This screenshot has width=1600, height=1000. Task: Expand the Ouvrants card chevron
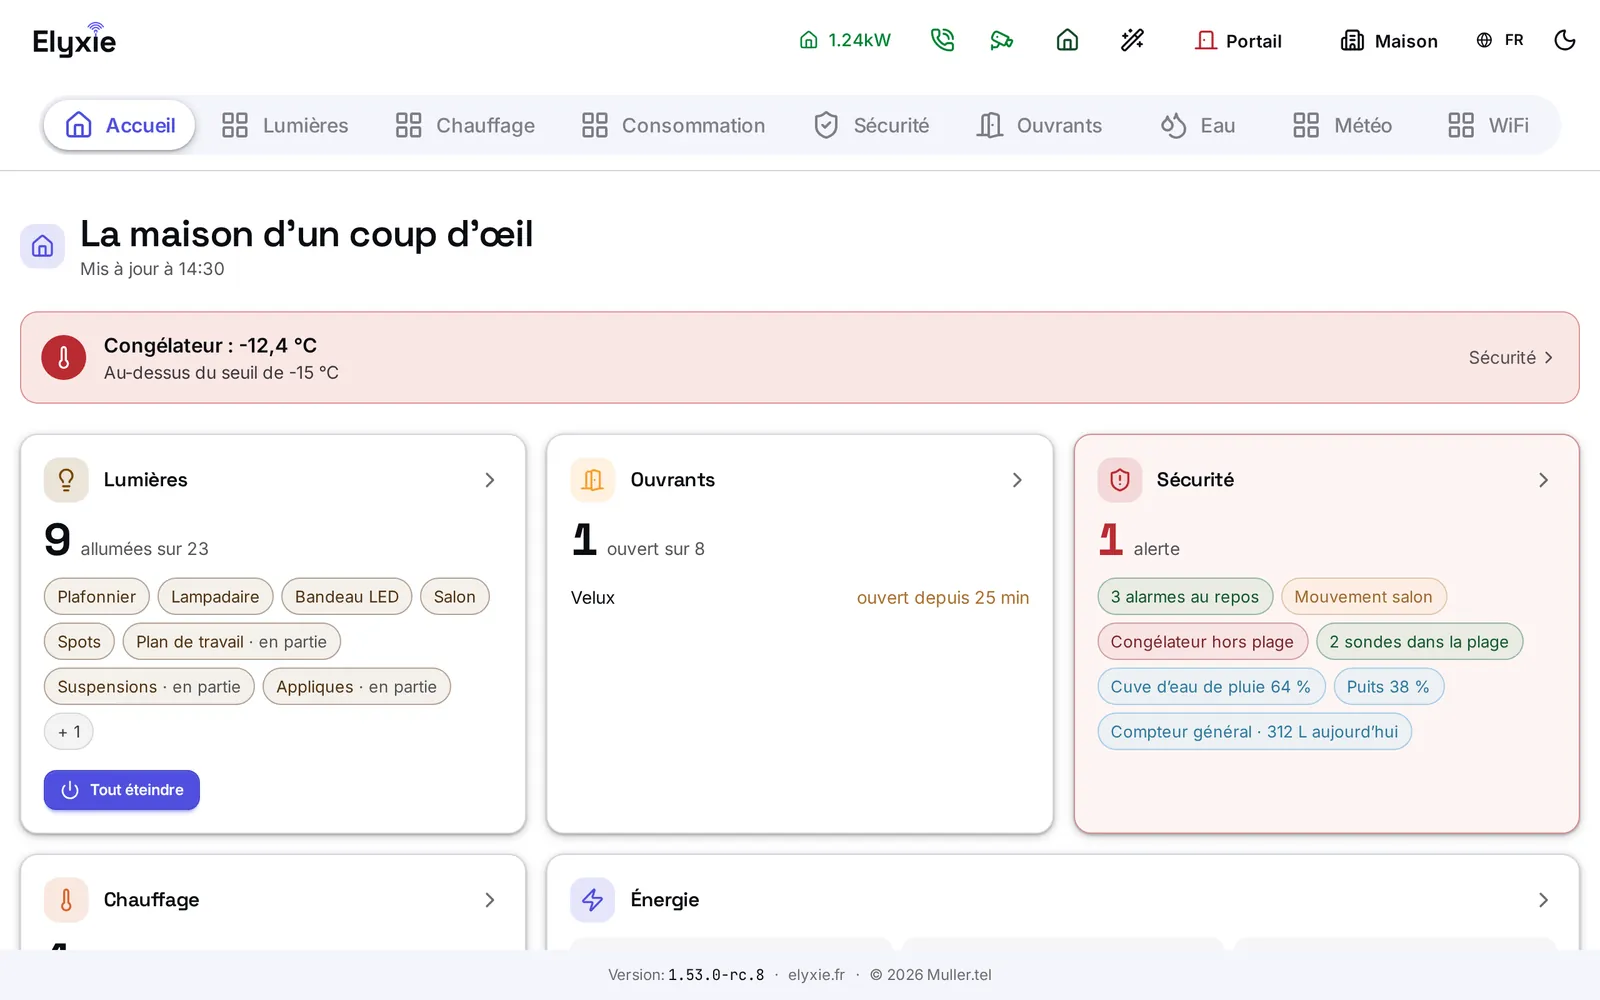(1017, 480)
